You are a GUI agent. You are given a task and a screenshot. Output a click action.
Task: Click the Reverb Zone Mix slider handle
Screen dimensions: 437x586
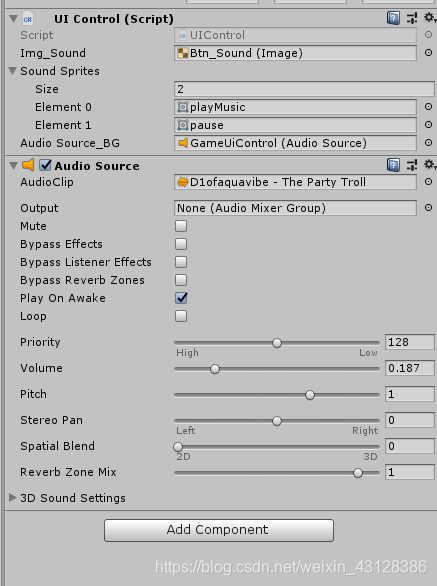[358, 473]
